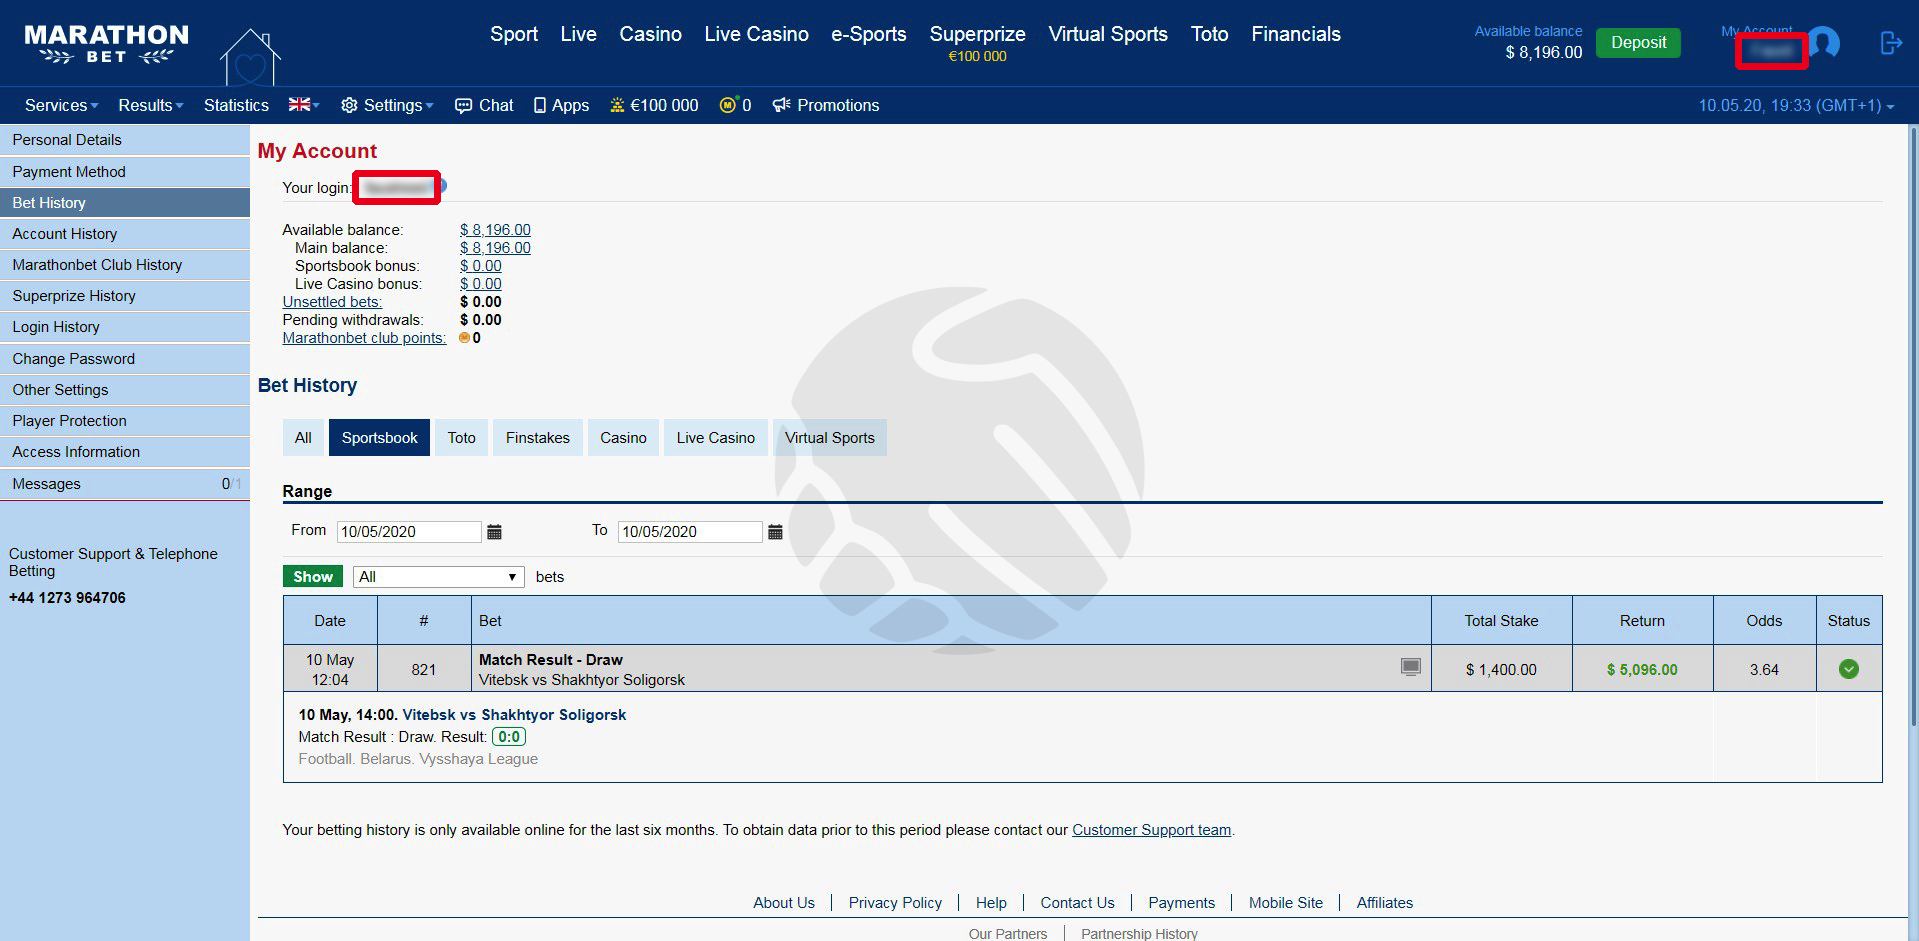Viewport: 1919px width, 941px height.
Task: Open the Financials section
Action: 1296,34
